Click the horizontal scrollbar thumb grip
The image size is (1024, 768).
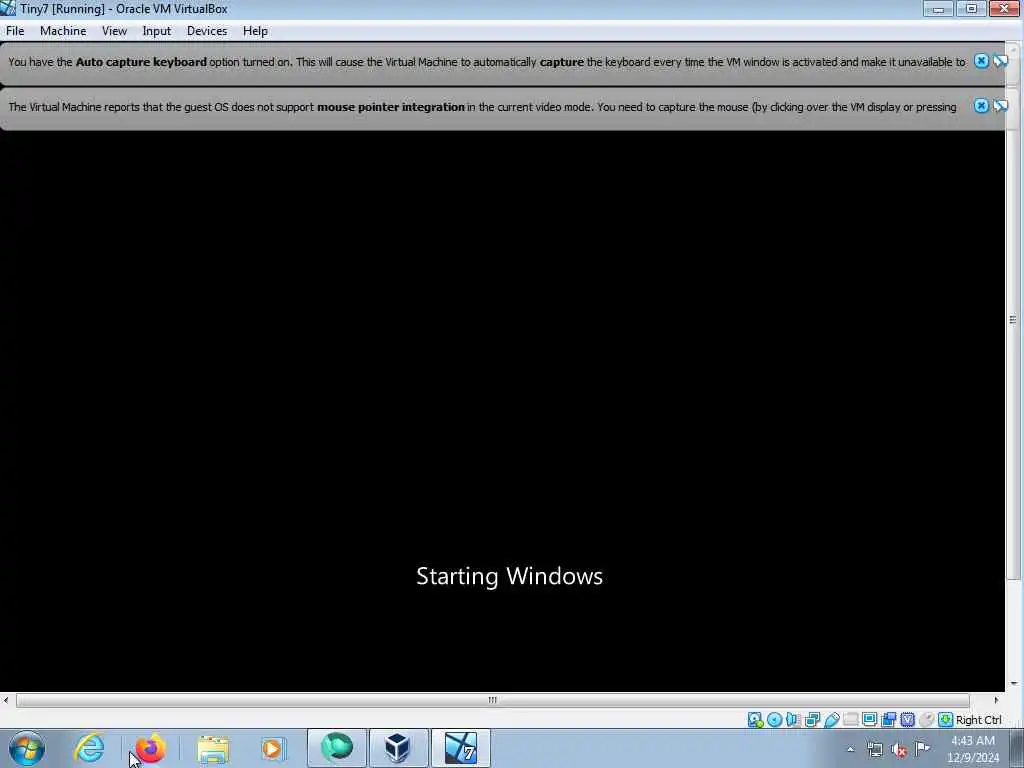tap(492, 700)
